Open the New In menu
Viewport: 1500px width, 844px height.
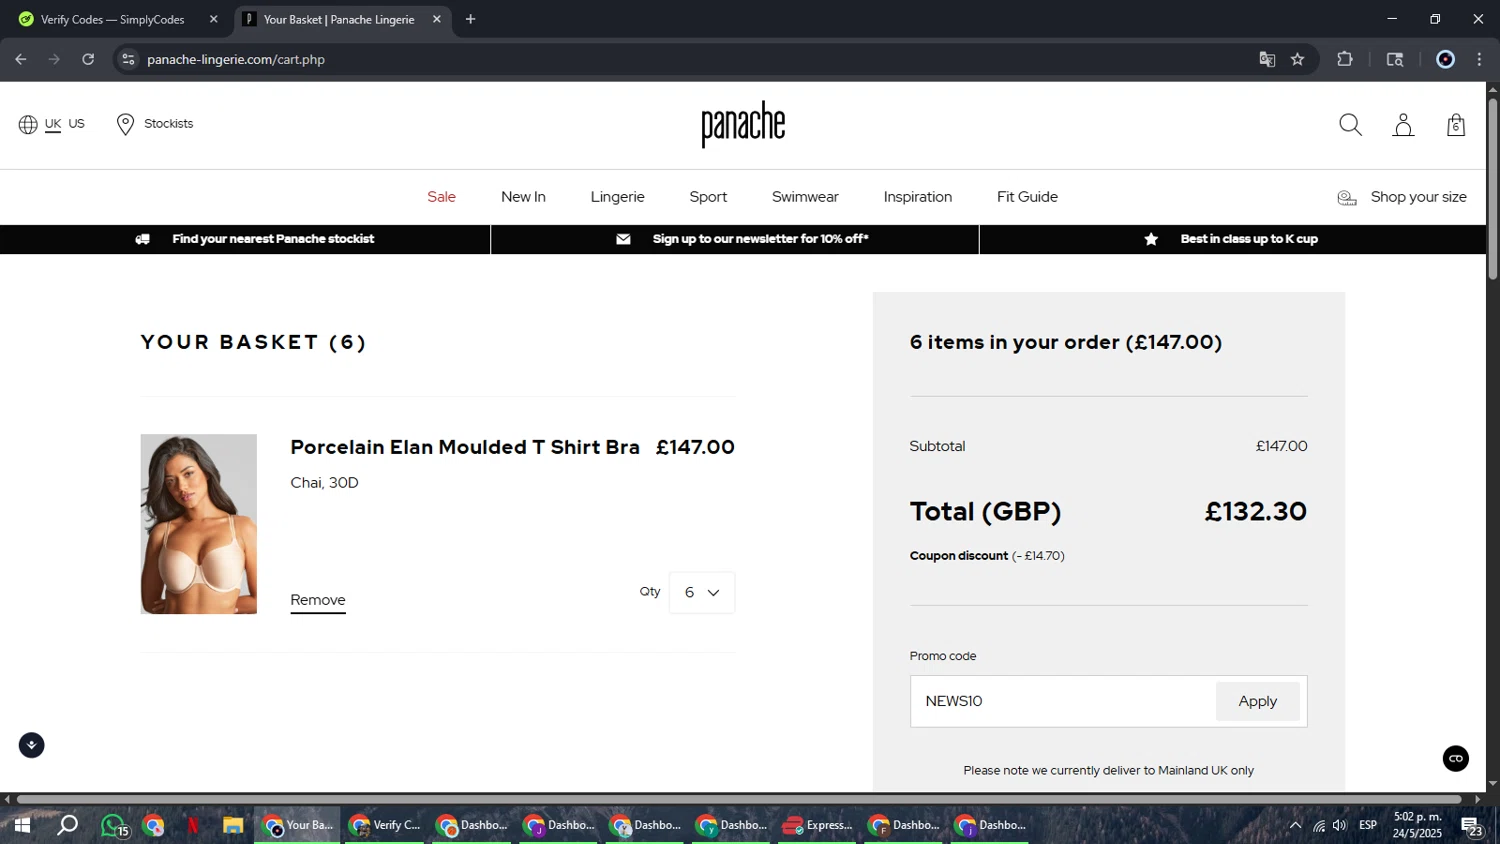click(523, 197)
